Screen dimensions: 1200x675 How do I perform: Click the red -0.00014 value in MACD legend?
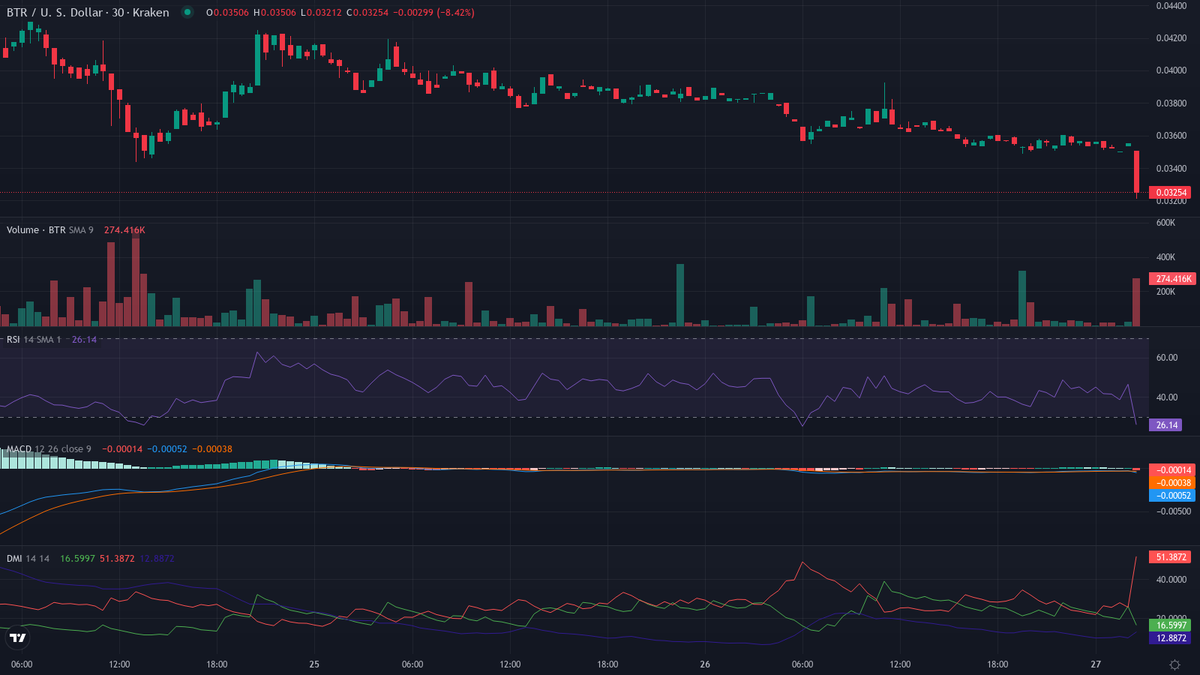pos(121,449)
